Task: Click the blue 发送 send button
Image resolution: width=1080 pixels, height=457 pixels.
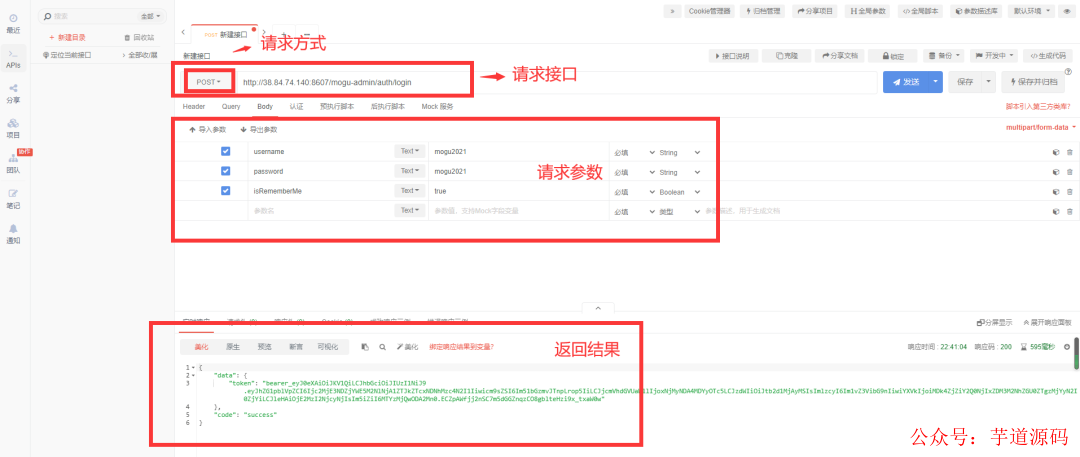Action: click(x=906, y=82)
